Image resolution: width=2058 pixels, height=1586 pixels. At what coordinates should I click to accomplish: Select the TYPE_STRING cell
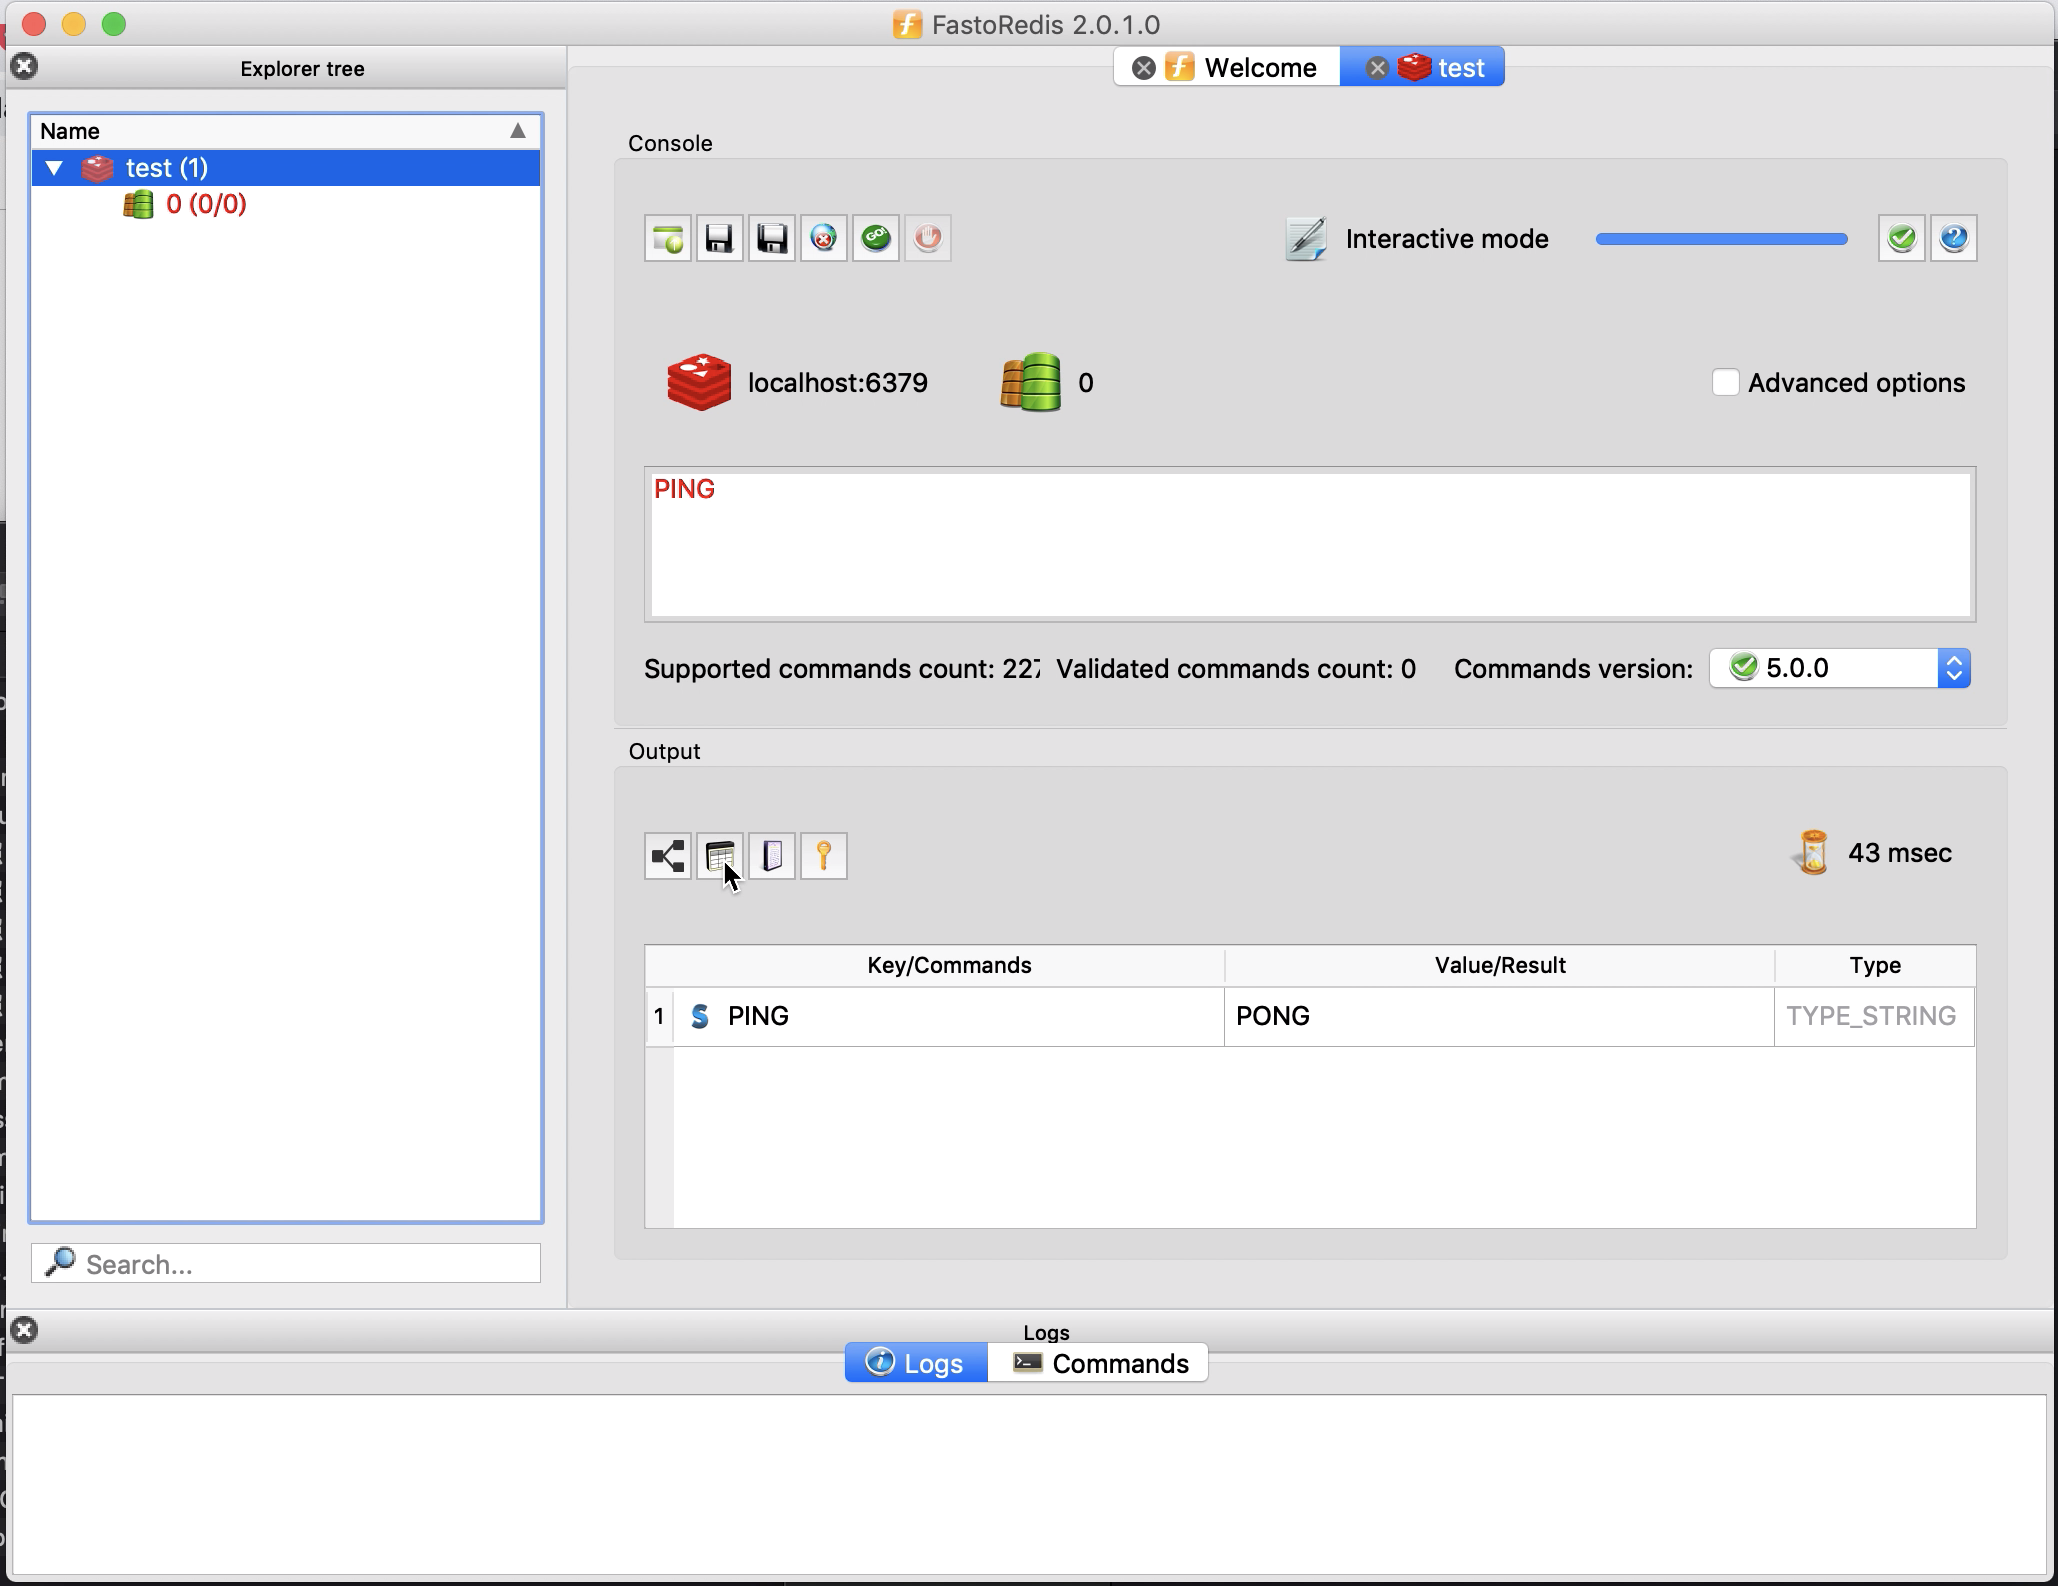pos(1875,1016)
